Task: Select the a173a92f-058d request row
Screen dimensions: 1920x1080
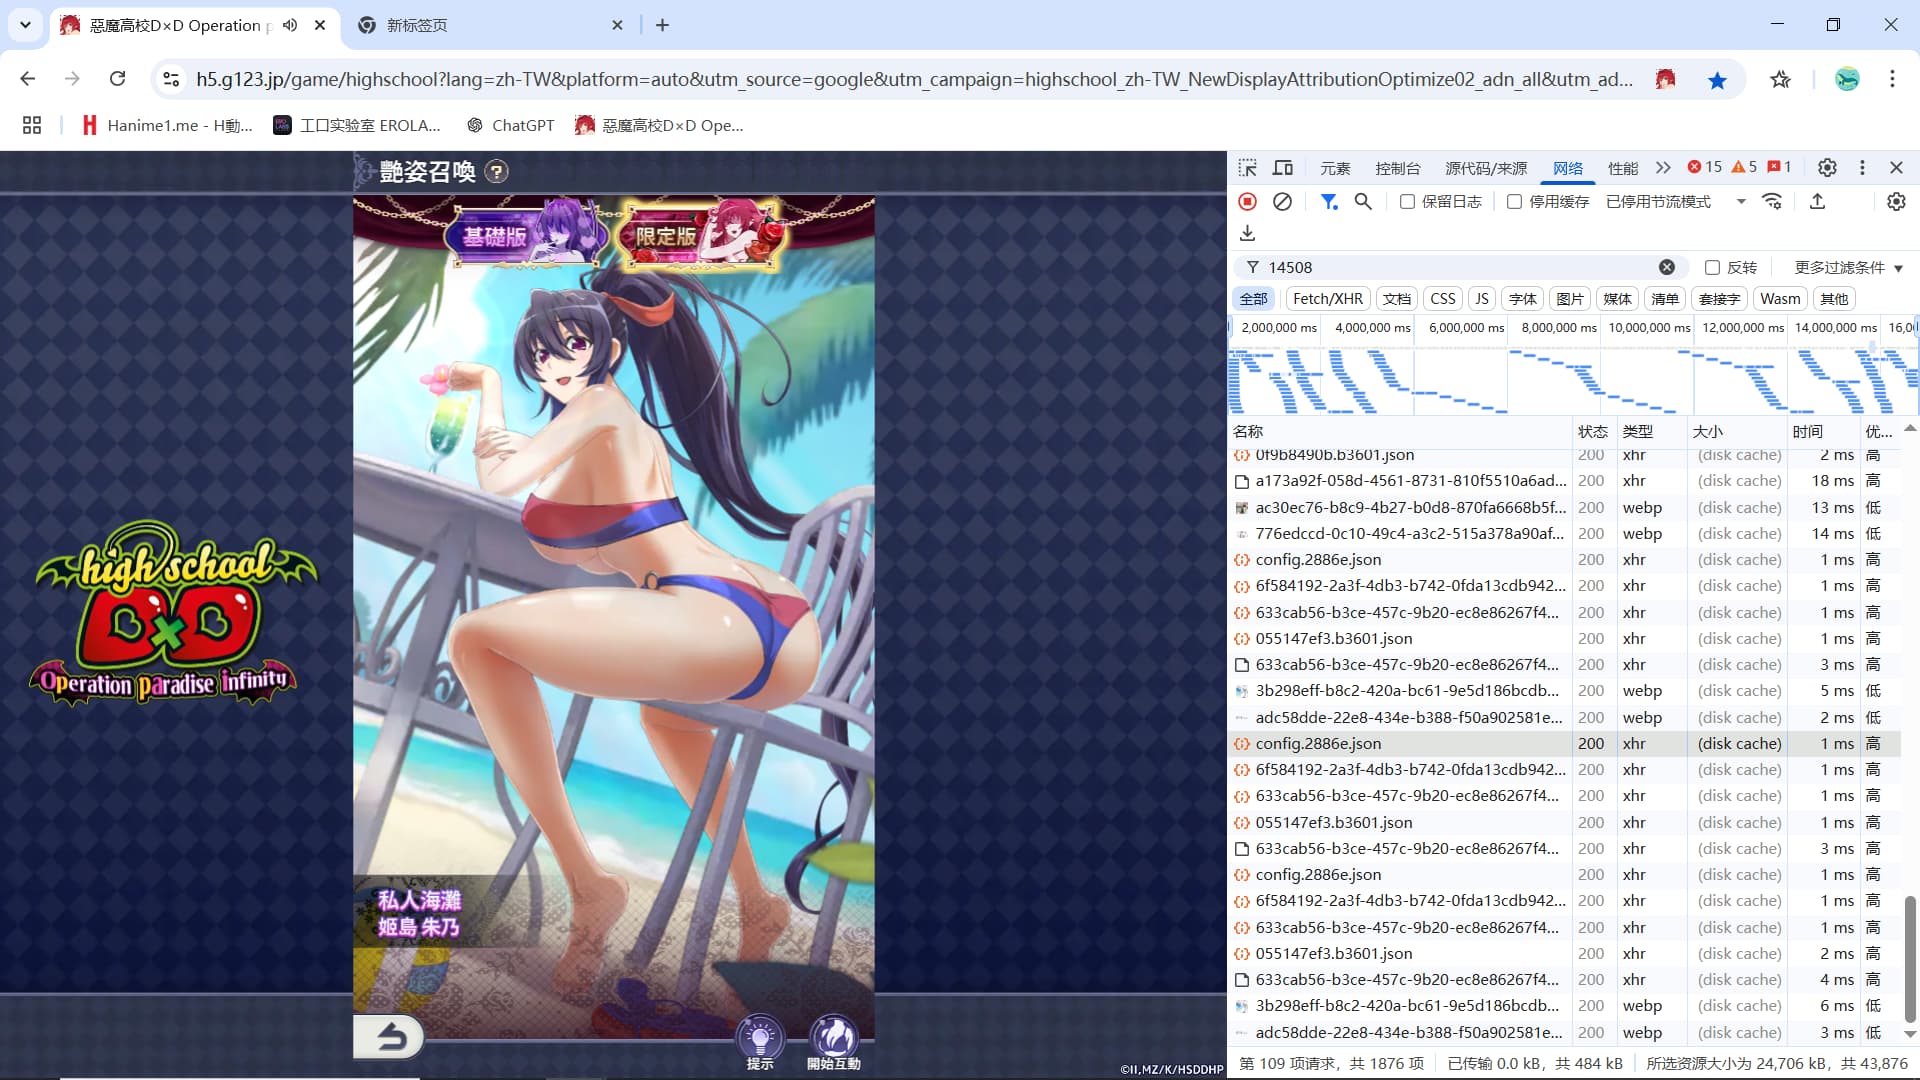Action: 1564,481
